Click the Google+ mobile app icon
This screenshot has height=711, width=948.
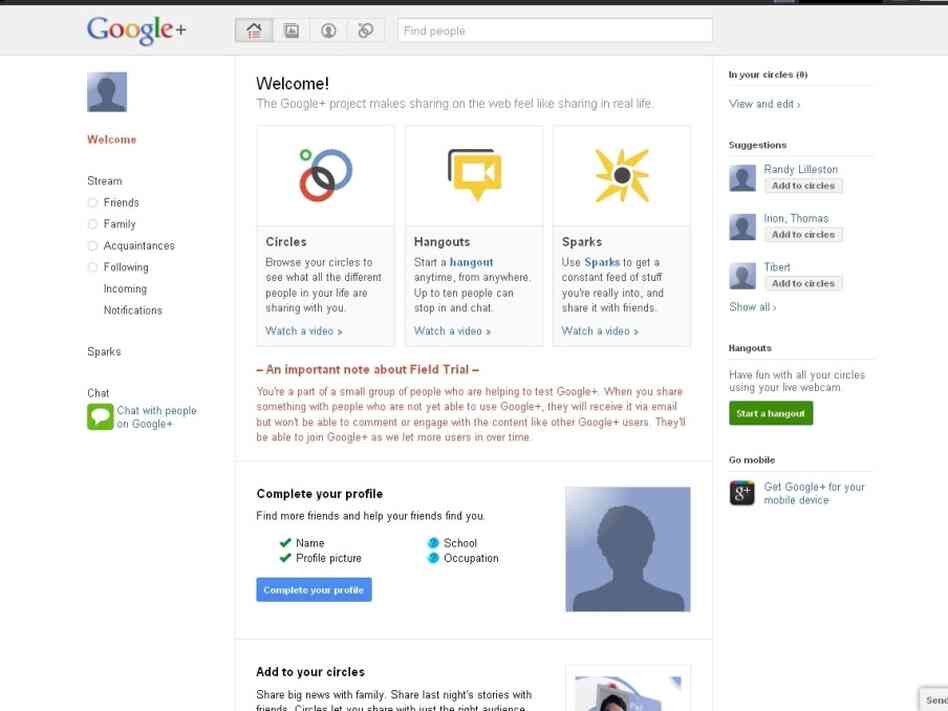click(742, 493)
